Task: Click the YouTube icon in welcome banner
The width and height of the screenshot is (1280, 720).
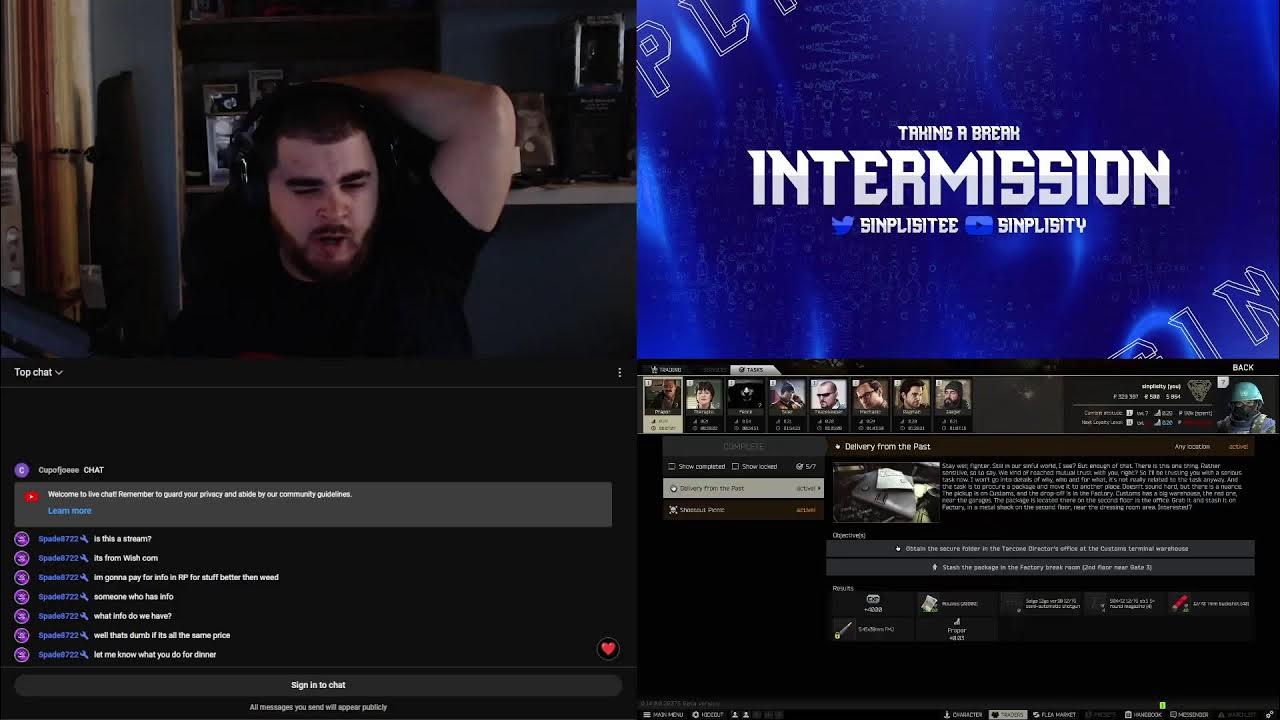Action: [x=31, y=496]
